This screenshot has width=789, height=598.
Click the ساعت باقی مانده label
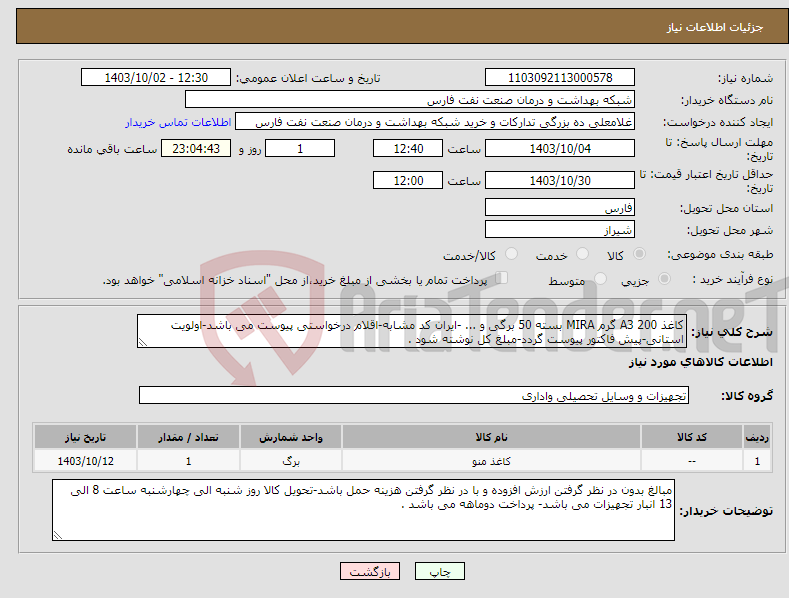point(112,149)
